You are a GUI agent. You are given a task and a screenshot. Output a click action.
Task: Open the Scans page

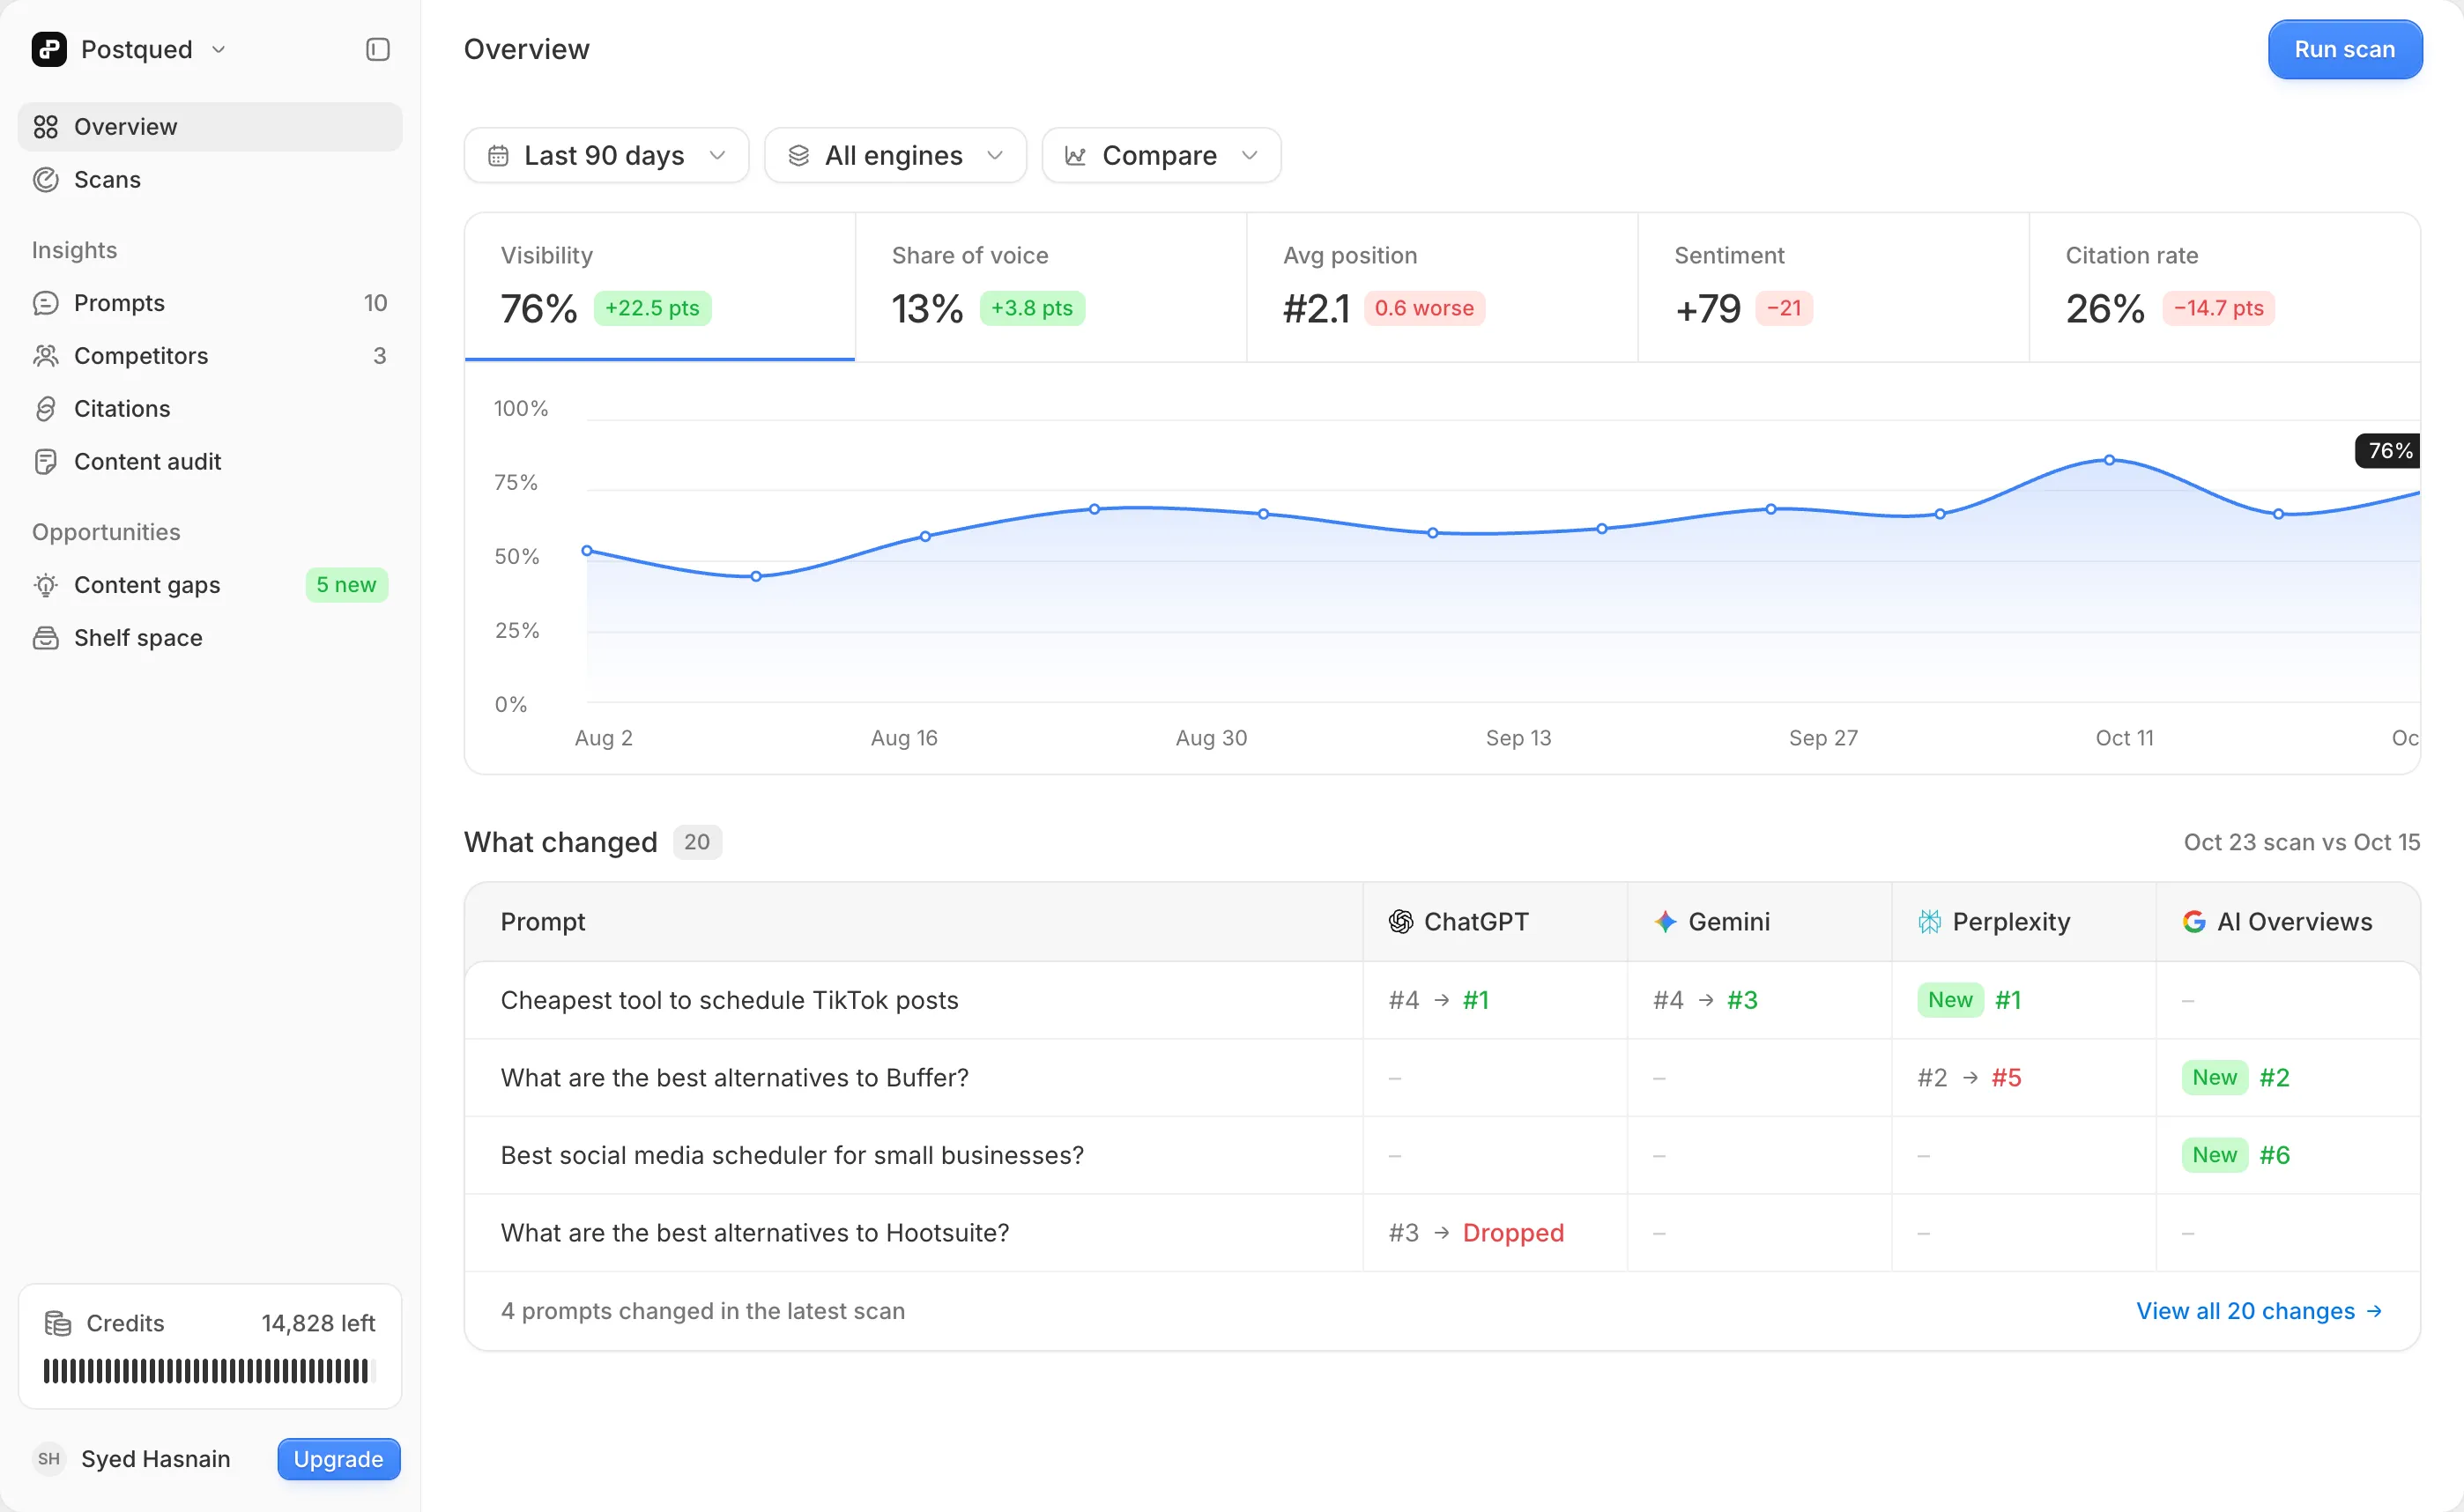pyautogui.click(x=210, y=180)
